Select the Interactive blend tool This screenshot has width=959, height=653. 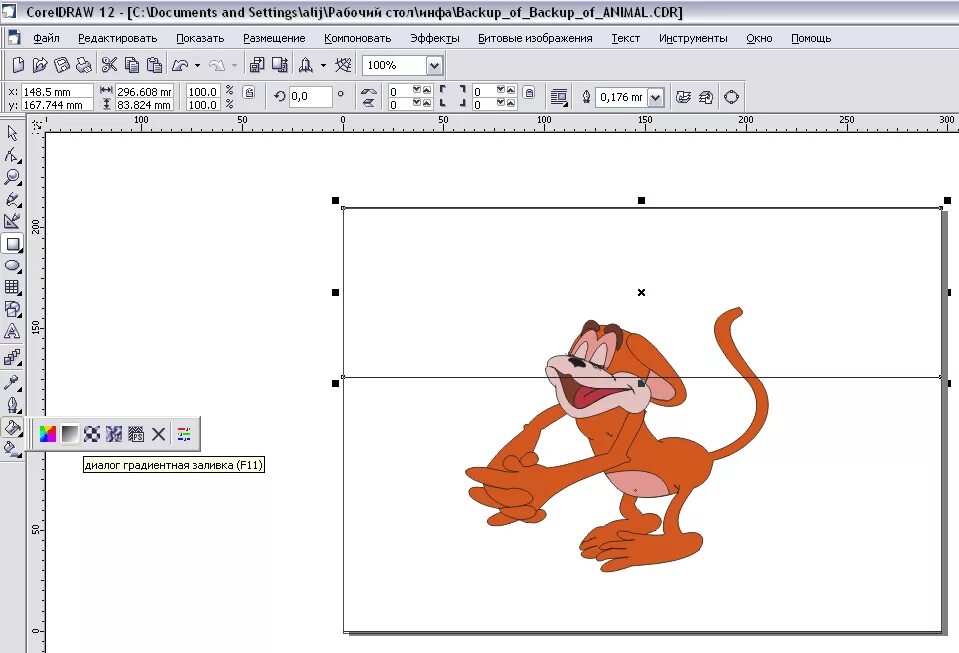(12, 357)
